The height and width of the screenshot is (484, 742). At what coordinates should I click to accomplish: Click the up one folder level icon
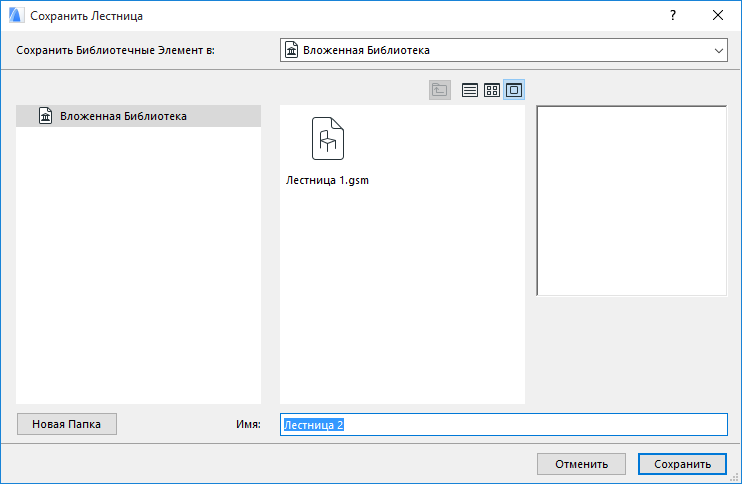click(x=440, y=90)
